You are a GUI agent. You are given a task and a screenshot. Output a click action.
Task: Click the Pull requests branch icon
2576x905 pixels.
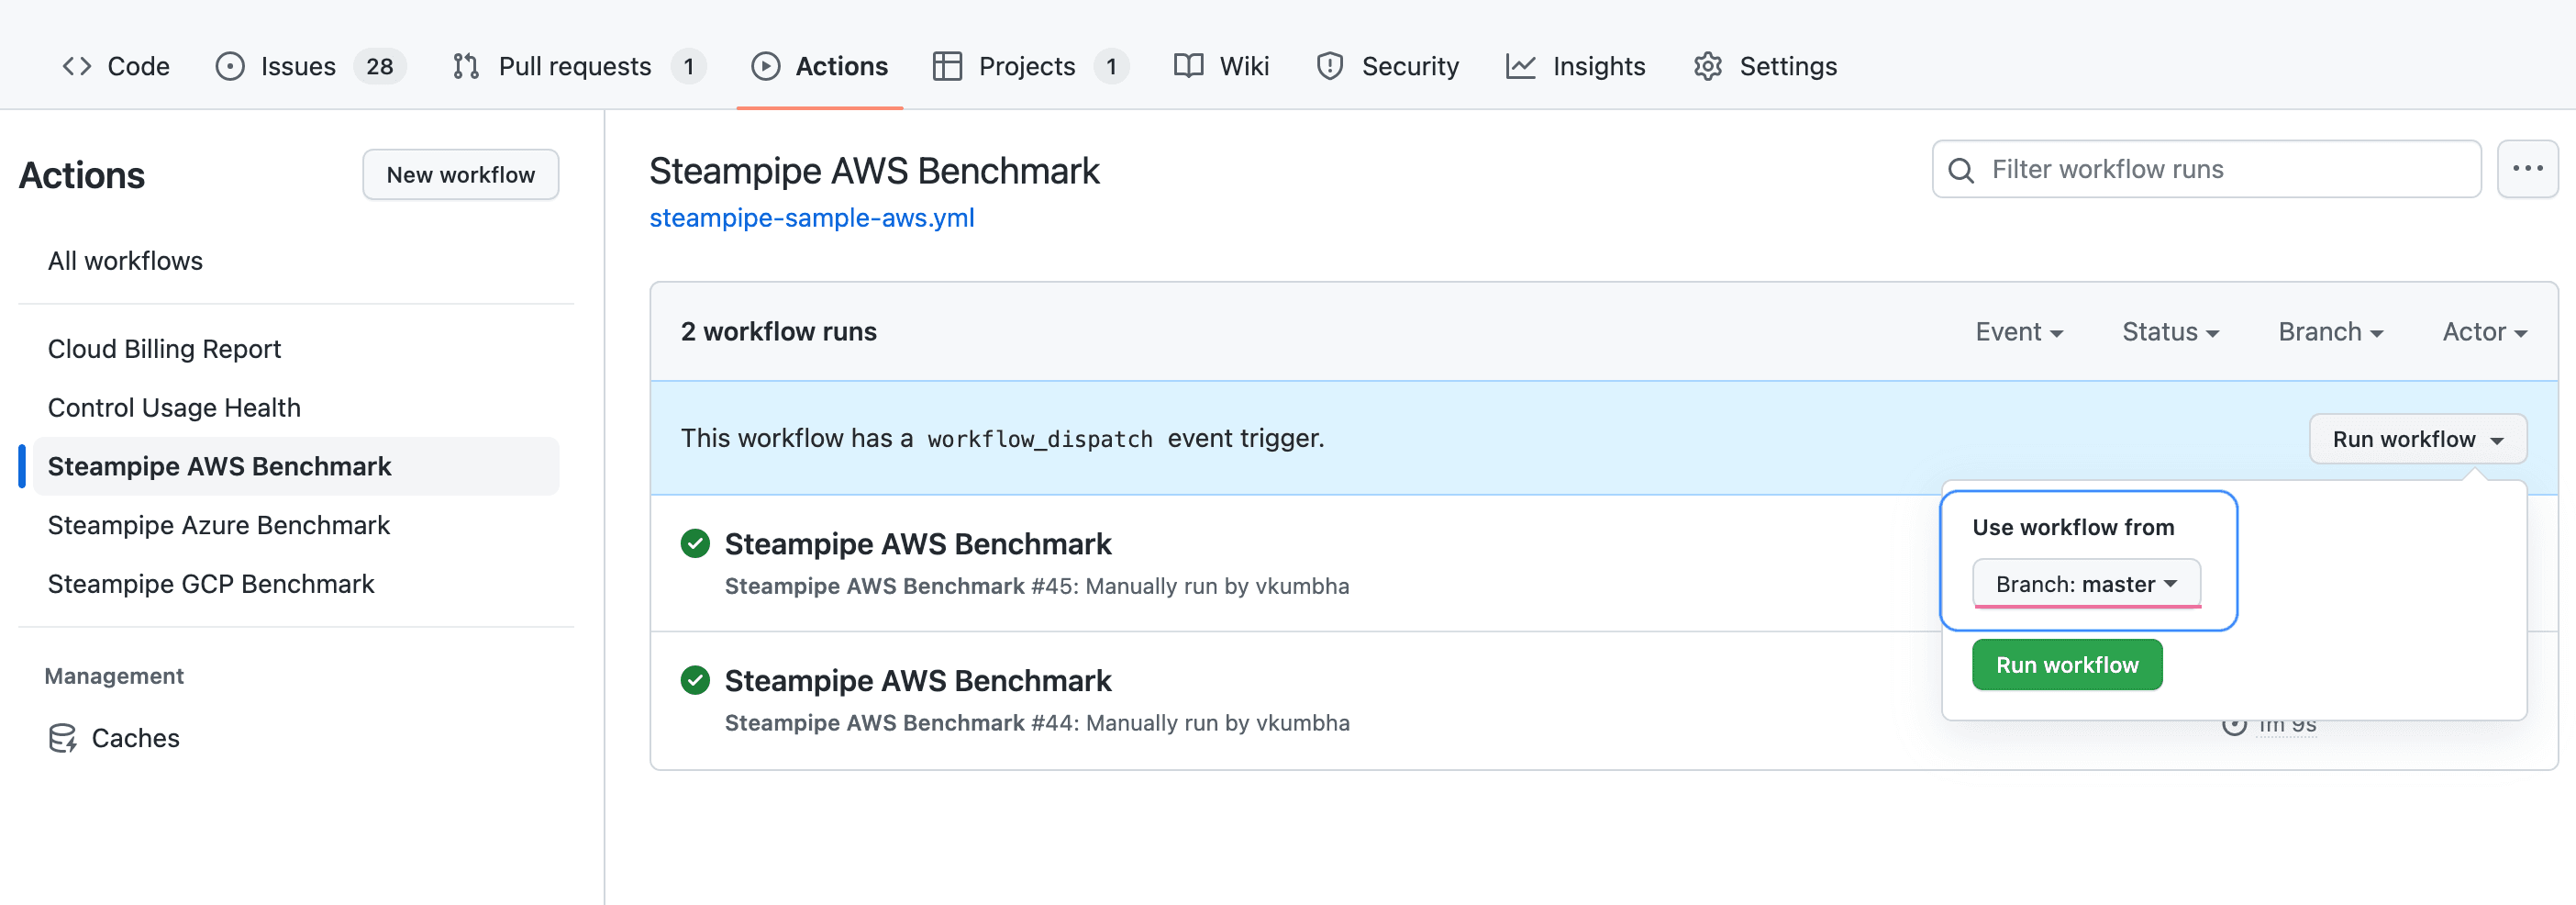pyautogui.click(x=466, y=66)
